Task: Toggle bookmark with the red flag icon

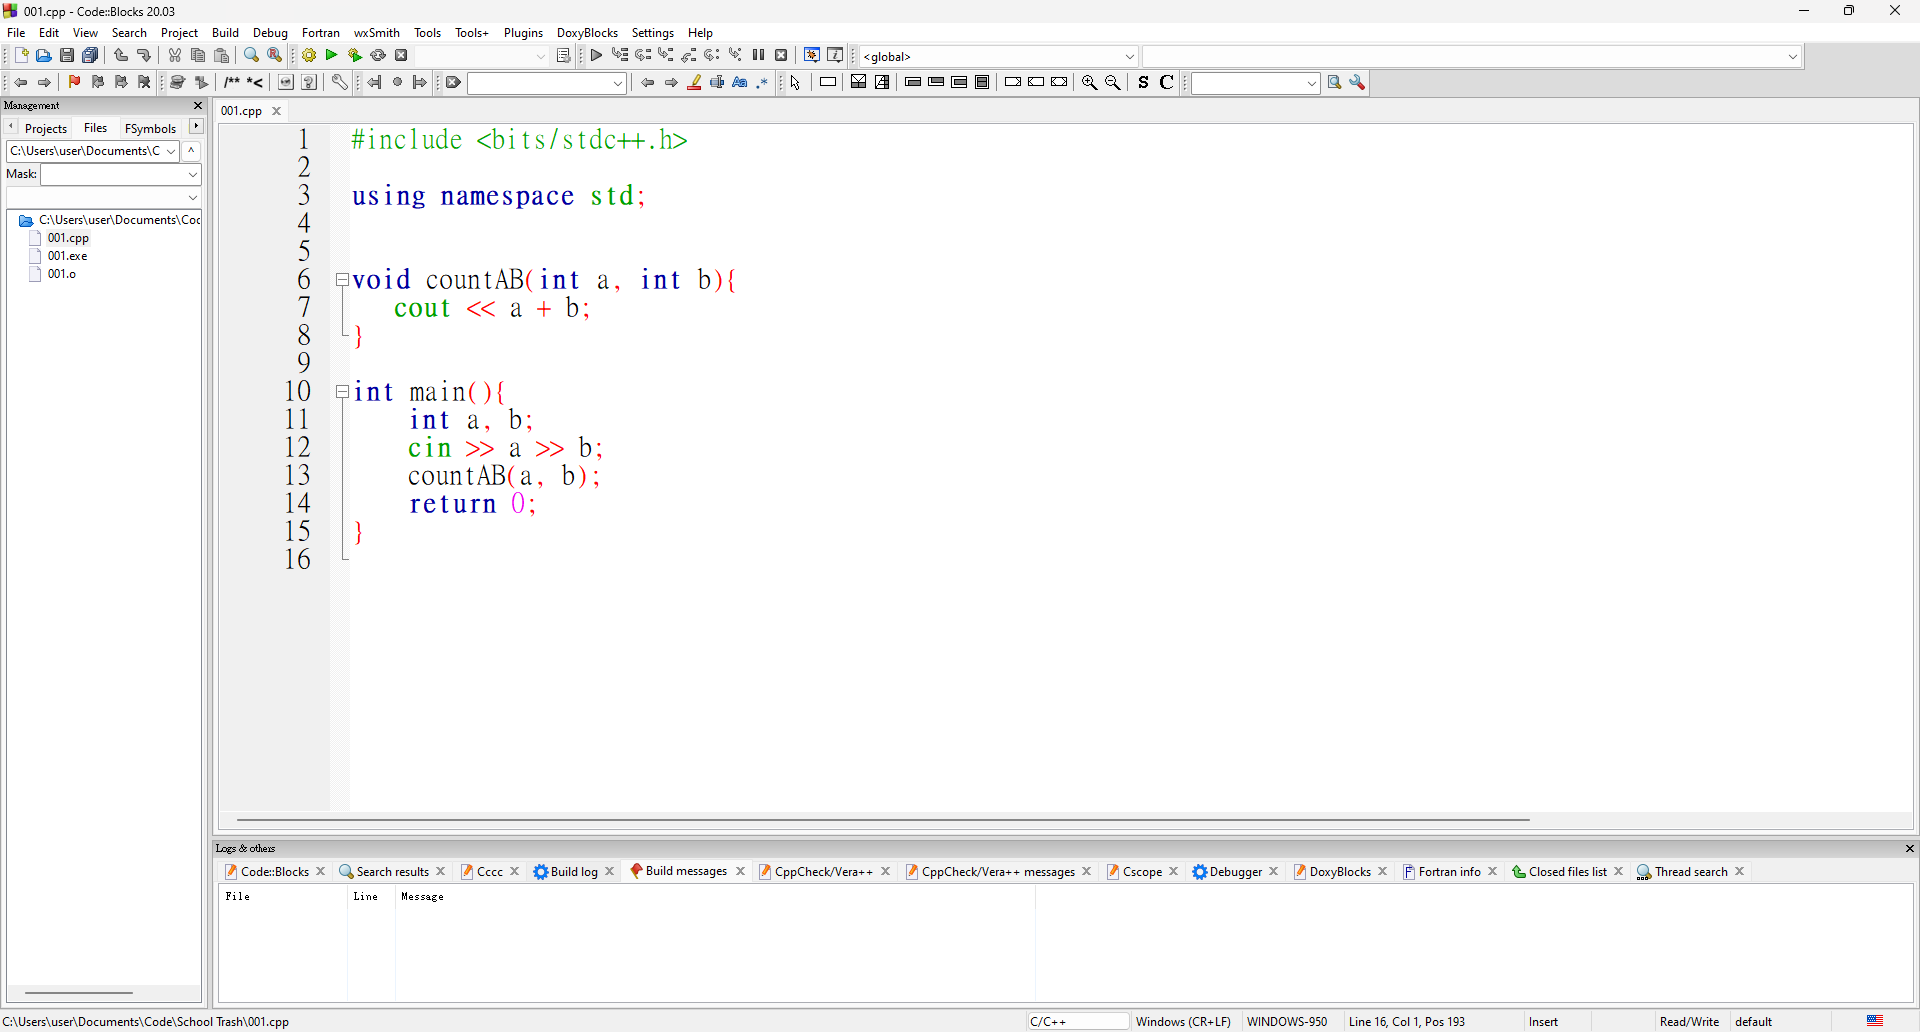Action: 74,83
